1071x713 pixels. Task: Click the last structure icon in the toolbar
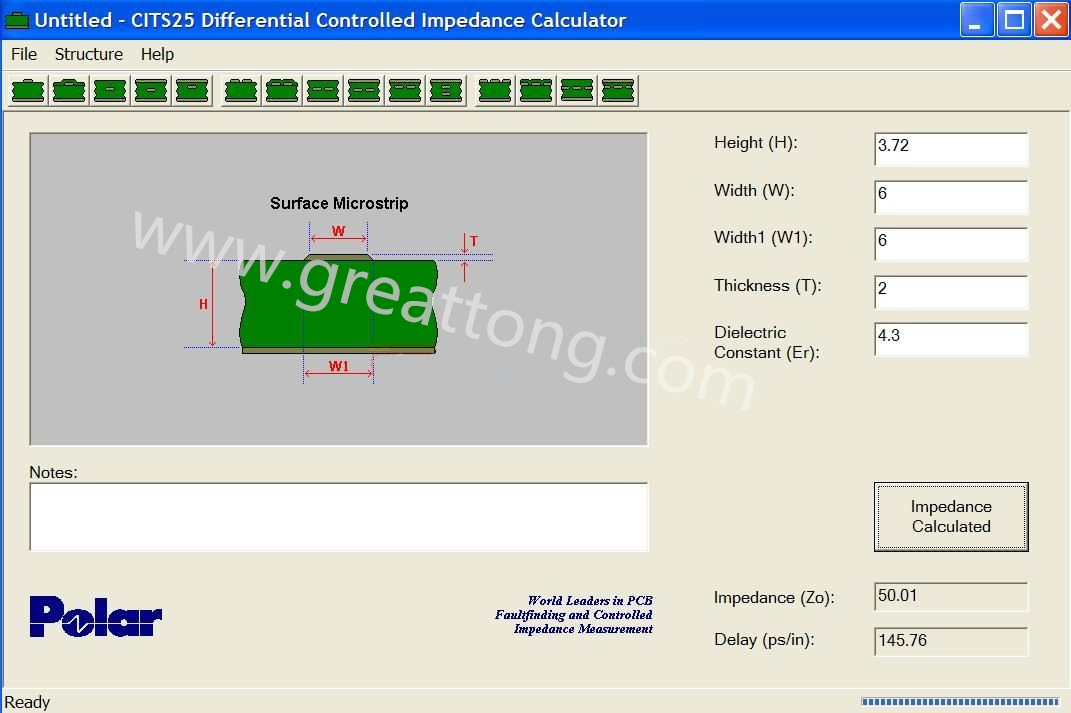(x=618, y=91)
